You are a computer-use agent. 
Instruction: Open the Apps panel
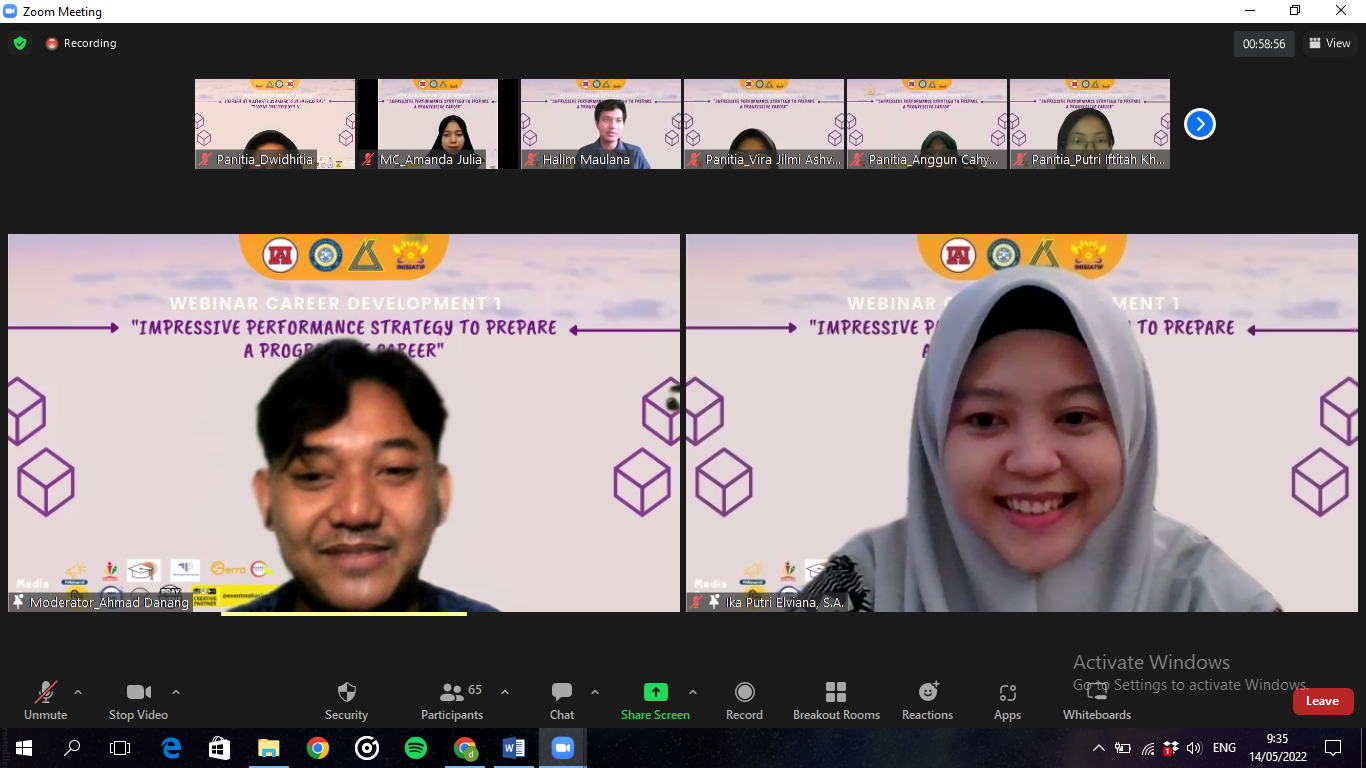point(1007,700)
